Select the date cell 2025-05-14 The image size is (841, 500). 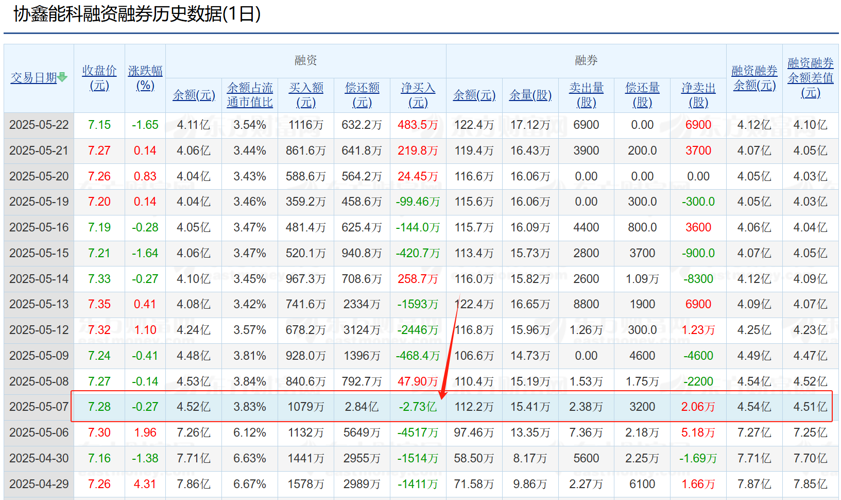point(39,279)
